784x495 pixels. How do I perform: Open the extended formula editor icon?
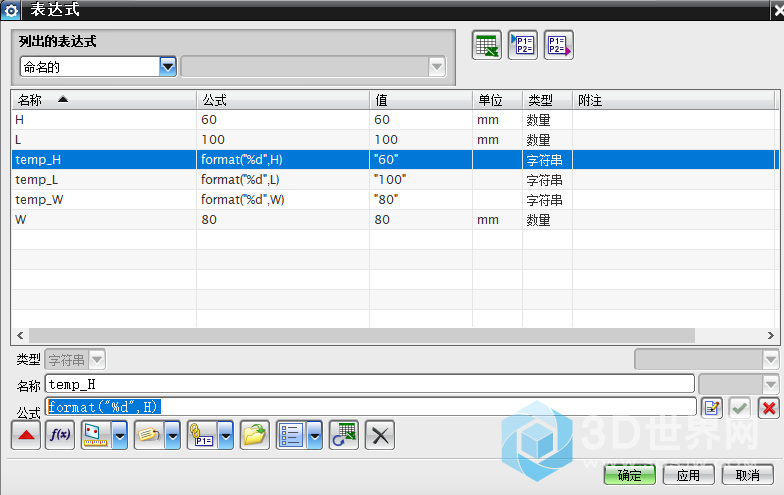click(711, 407)
